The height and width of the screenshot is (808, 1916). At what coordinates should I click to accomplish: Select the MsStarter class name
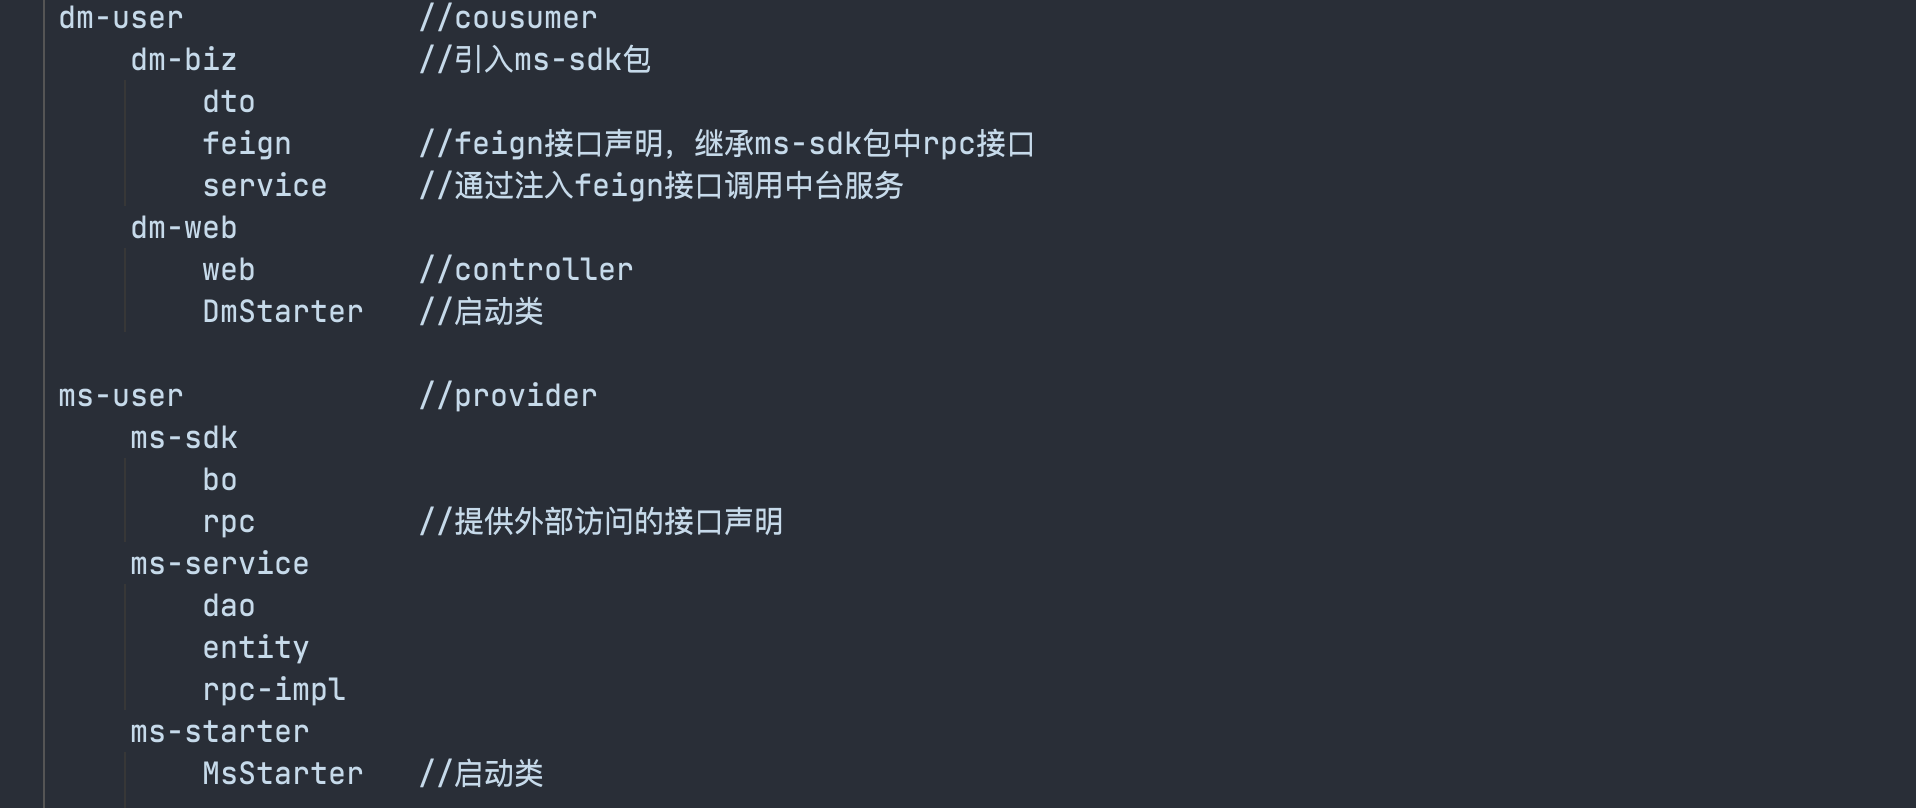pyautogui.click(x=283, y=774)
